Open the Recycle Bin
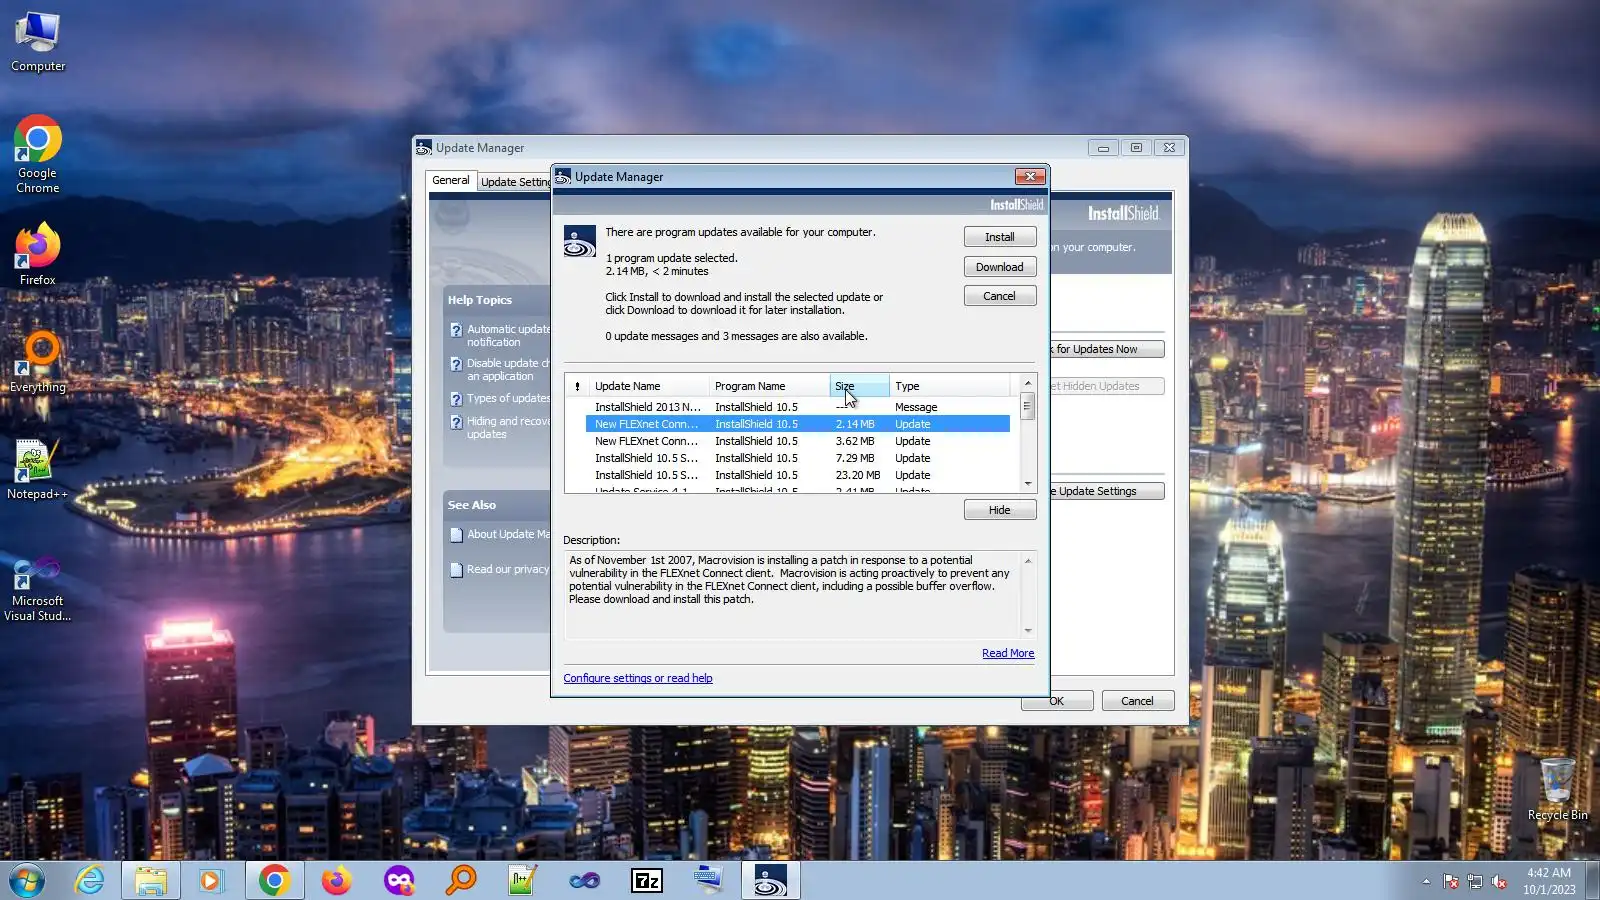Image resolution: width=1600 pixels, height=900 pixels. click(x=1557, y=790)
